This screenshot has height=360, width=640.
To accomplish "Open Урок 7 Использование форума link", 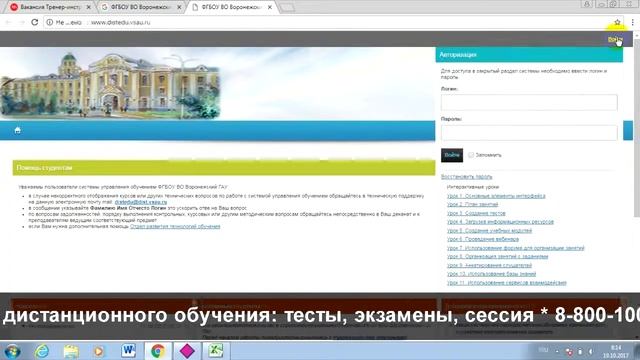I will point(516,248).
